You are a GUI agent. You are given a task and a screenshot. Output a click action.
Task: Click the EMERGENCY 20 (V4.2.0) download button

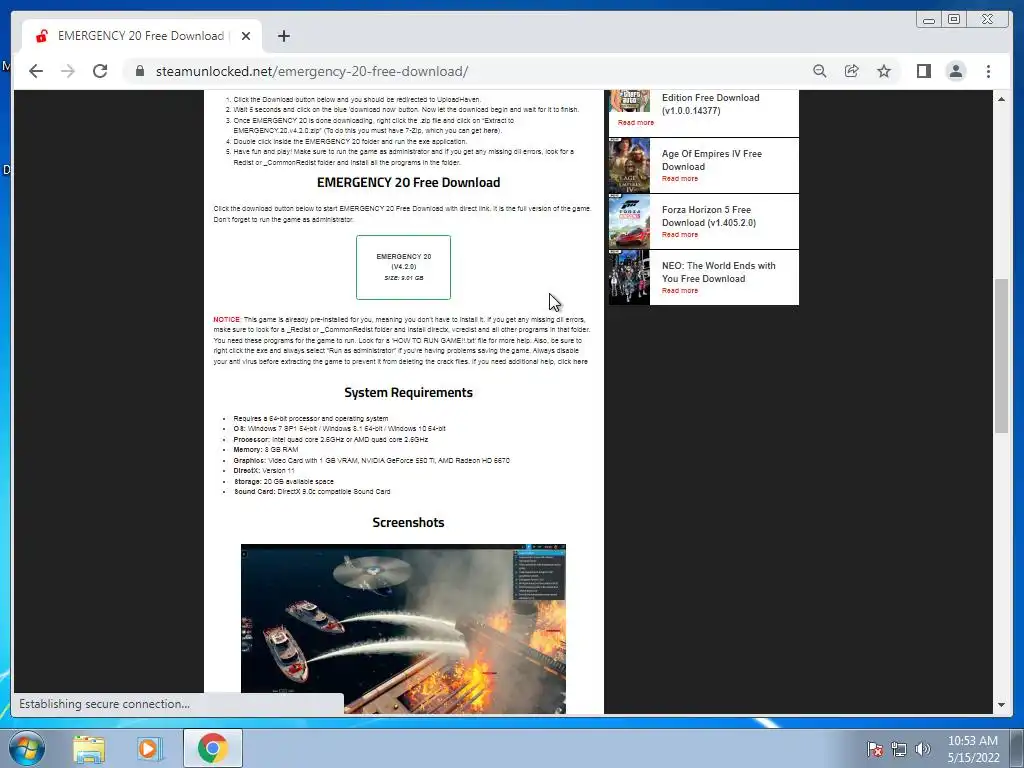[x=404, y=267]
